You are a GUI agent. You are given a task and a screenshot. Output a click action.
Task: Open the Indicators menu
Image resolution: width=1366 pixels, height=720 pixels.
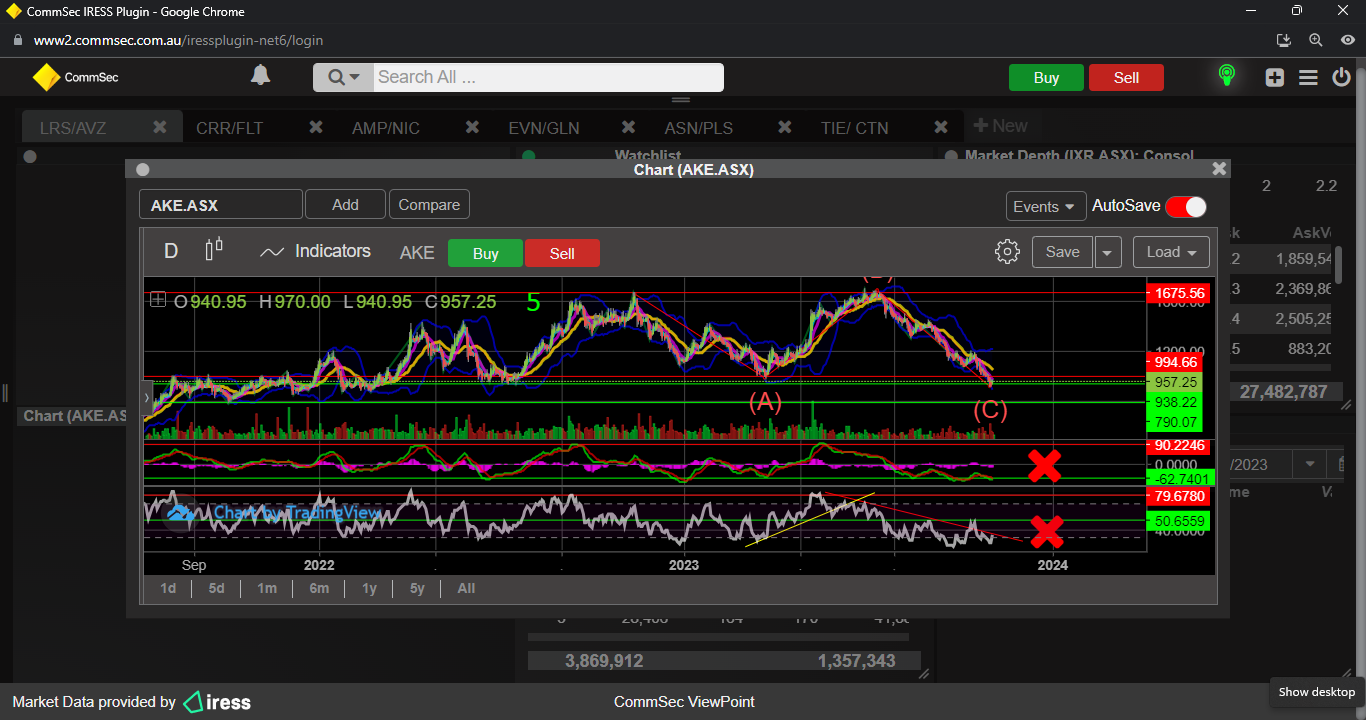coord(315,251)
